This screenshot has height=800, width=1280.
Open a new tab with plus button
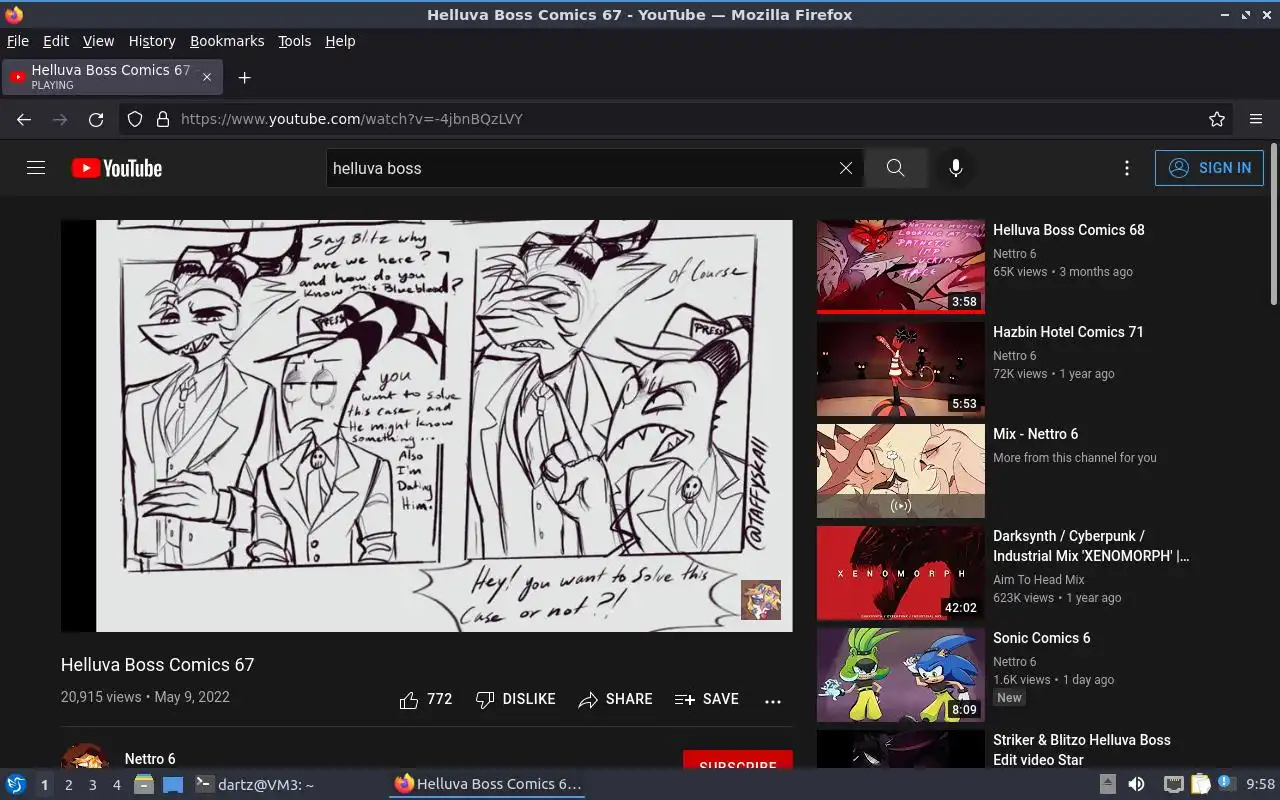pyautogui.click(x=244, y=77)
